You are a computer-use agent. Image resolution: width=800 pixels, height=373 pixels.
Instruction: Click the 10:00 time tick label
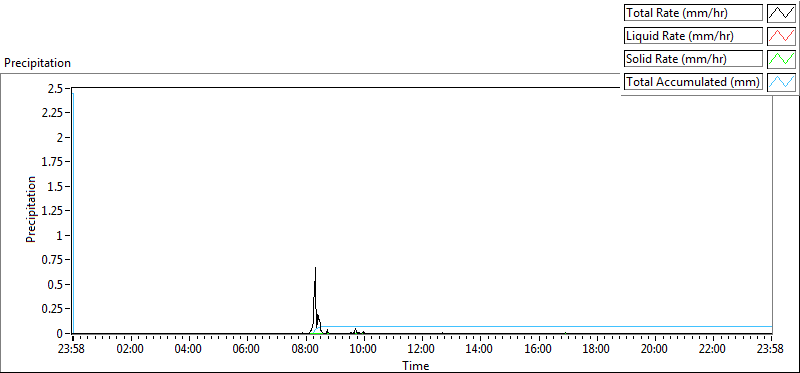coord(364,350)
